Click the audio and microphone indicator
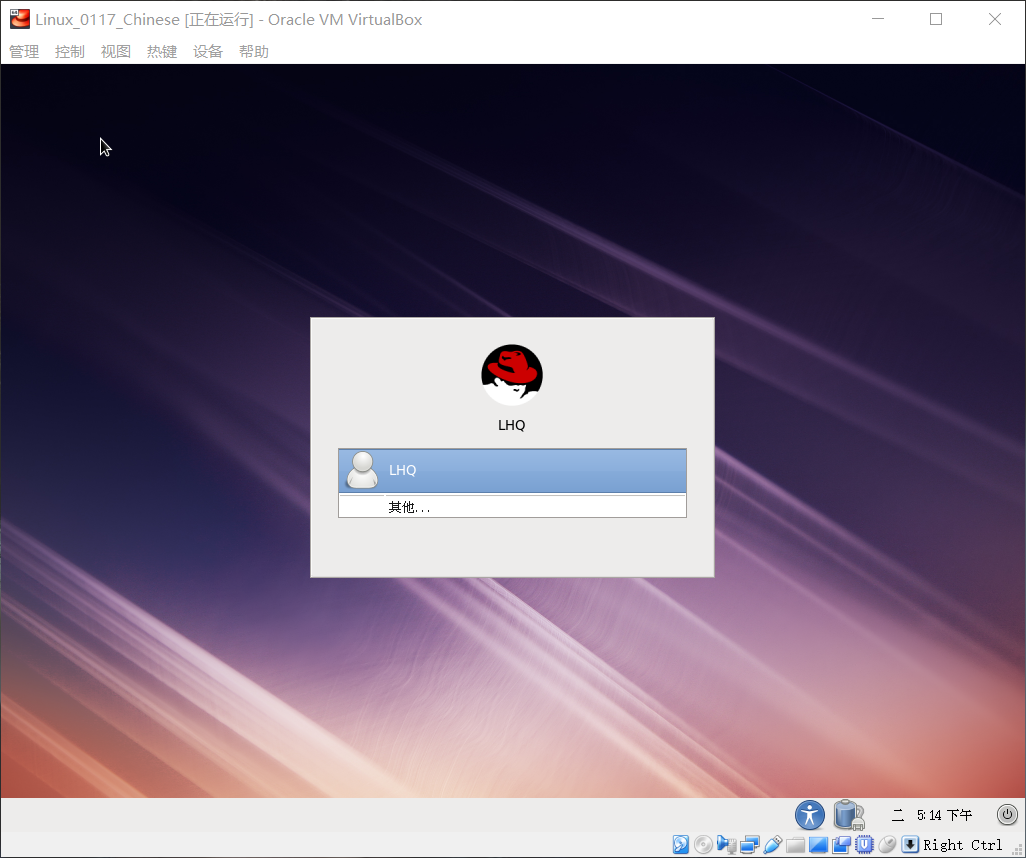1026x858 pixels. 726,845
